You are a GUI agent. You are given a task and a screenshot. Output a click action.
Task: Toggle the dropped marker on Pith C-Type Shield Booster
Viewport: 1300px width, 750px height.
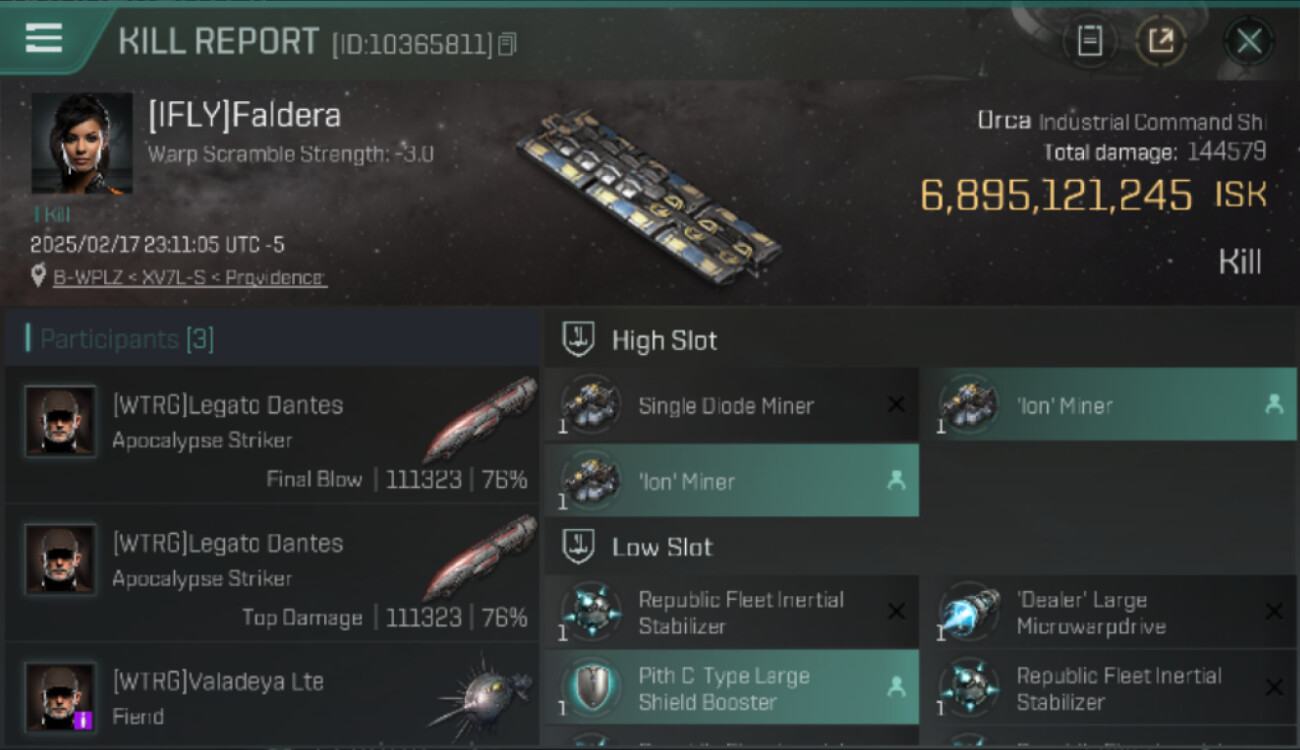point(896,687)
